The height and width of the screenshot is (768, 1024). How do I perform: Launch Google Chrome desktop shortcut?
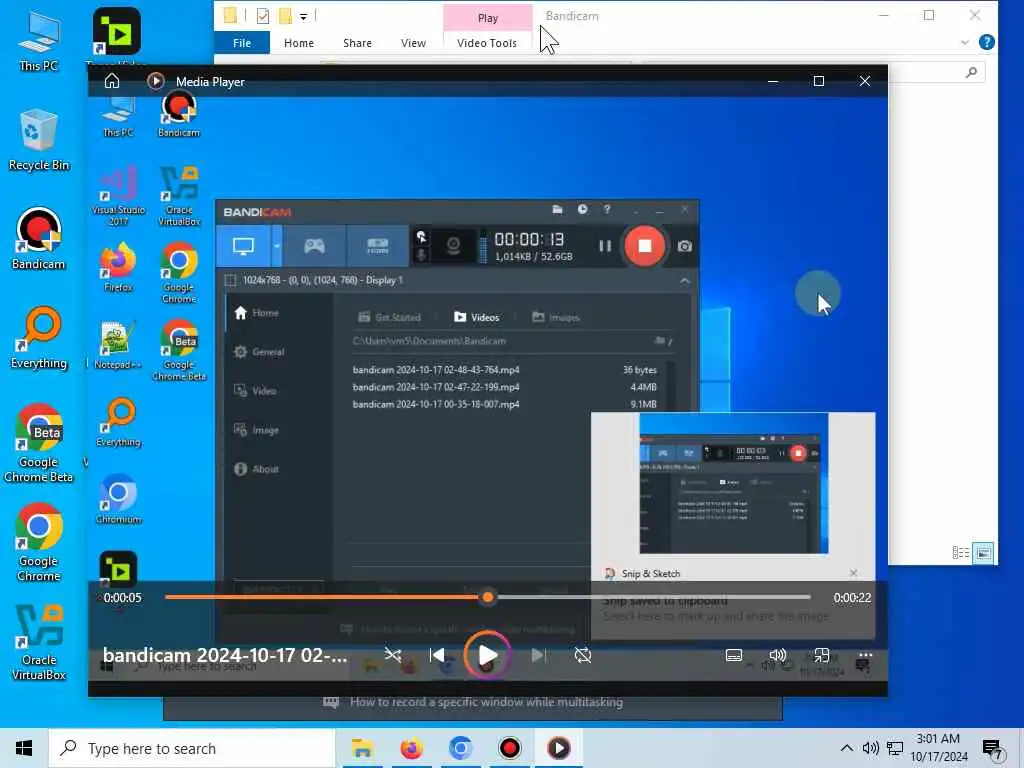coord(39,543)
